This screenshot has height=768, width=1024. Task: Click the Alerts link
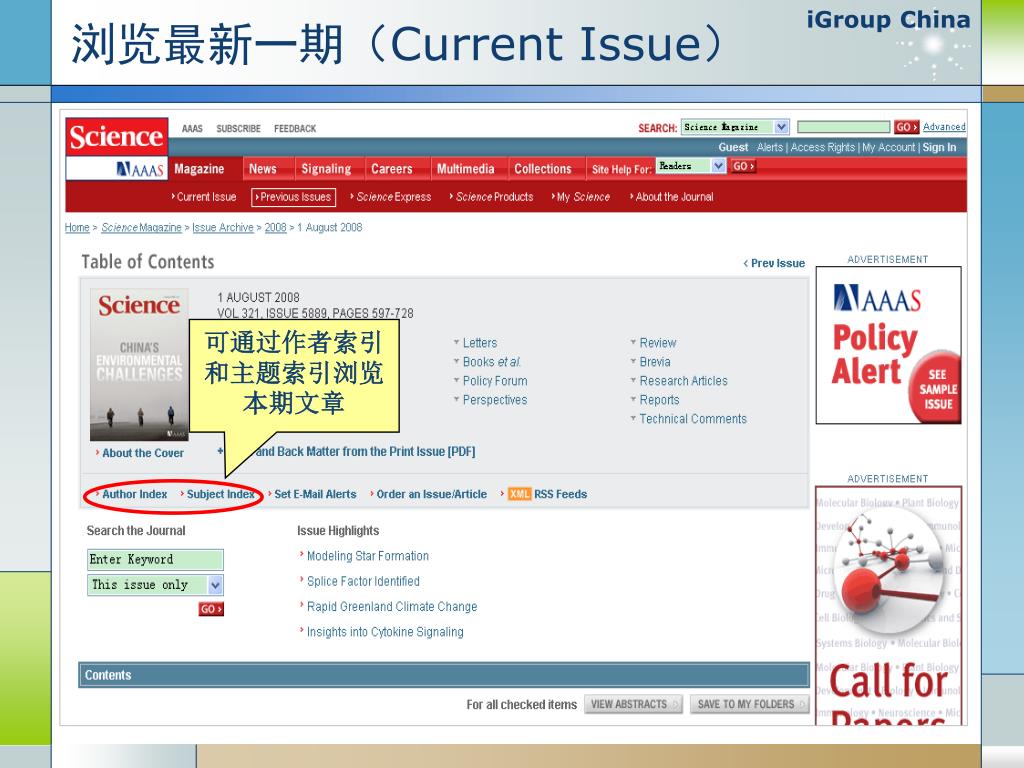point(770,148)
